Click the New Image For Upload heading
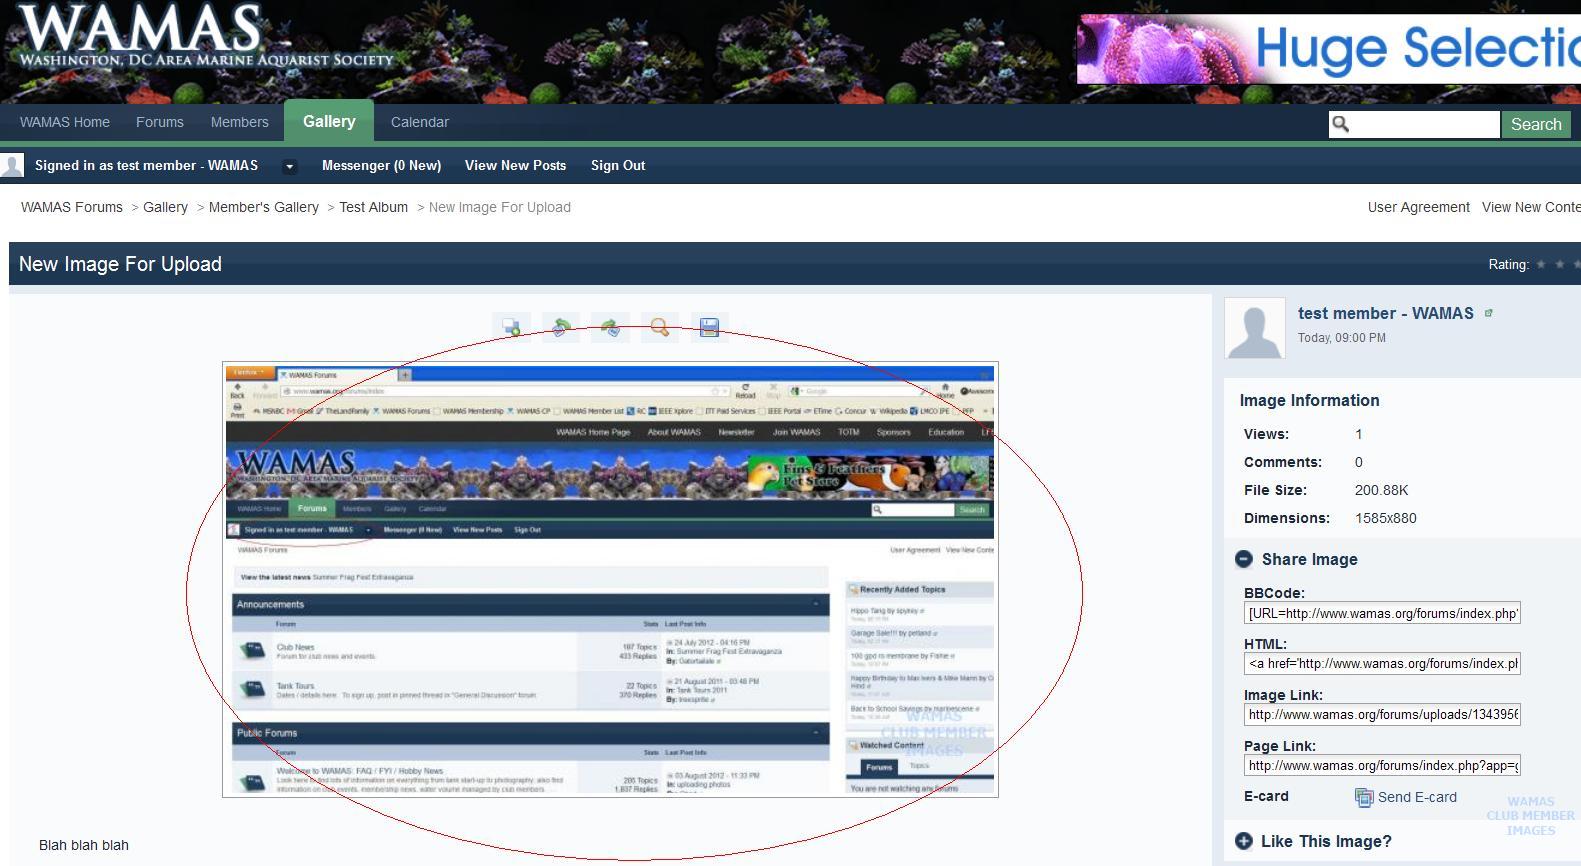 [120, 264]
